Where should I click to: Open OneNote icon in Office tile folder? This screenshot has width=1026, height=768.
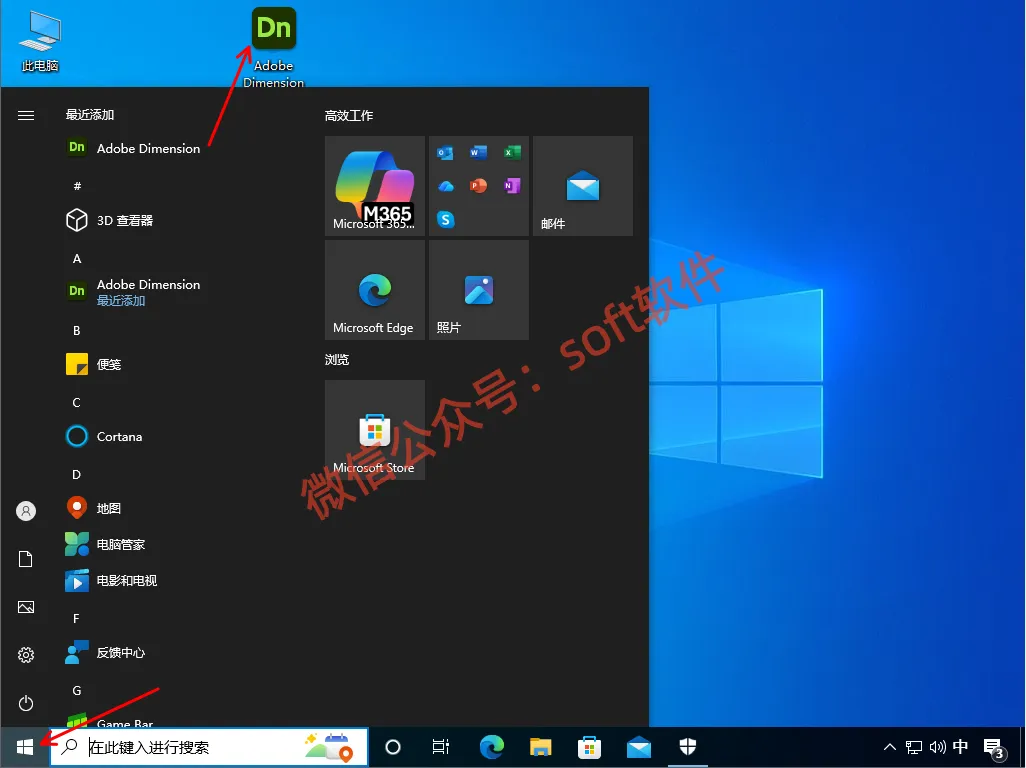pyautogui.click(x=512, y=186)
